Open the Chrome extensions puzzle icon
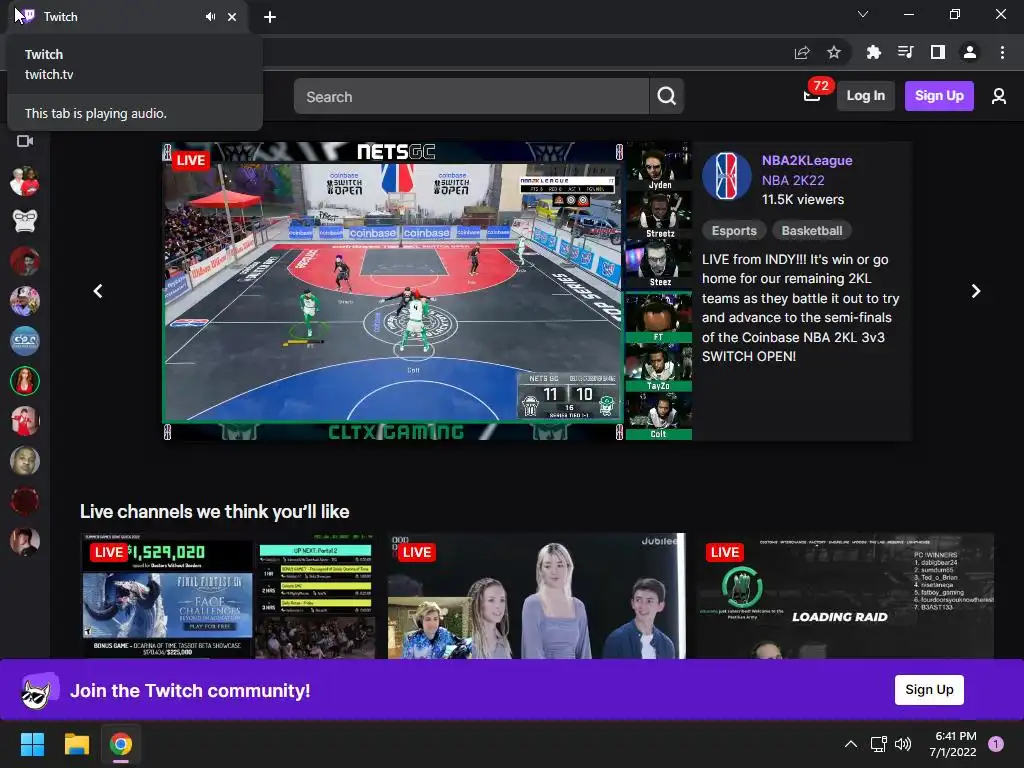Image resolution: width=1024 pixels, height=768 pixels. coord(873,52)
